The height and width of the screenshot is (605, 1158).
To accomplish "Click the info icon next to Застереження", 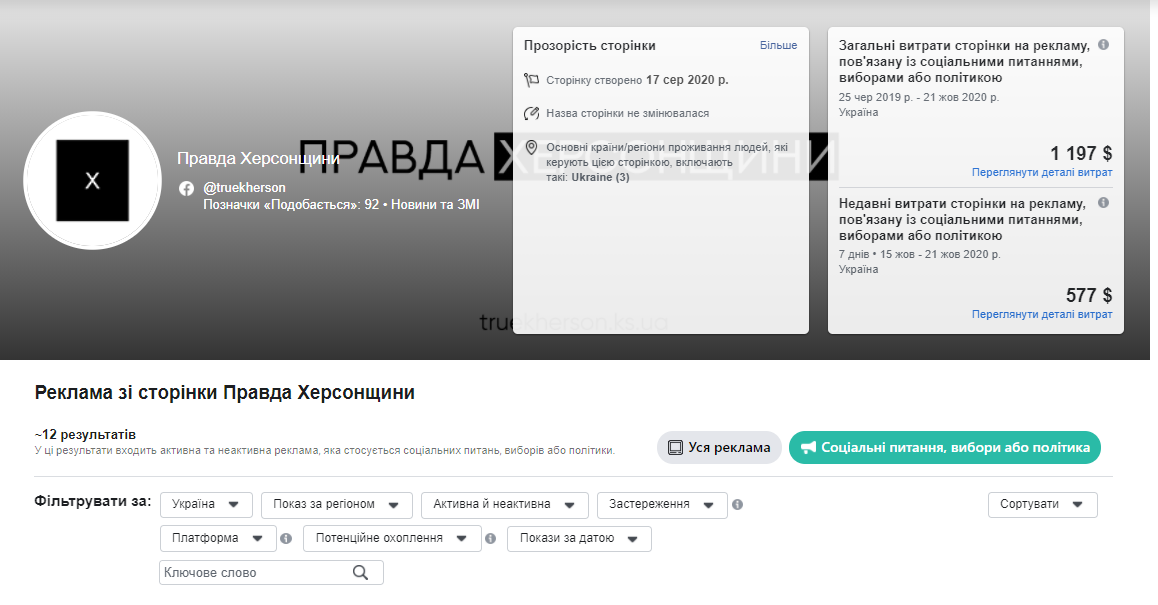I will click(x=737, y=505).
